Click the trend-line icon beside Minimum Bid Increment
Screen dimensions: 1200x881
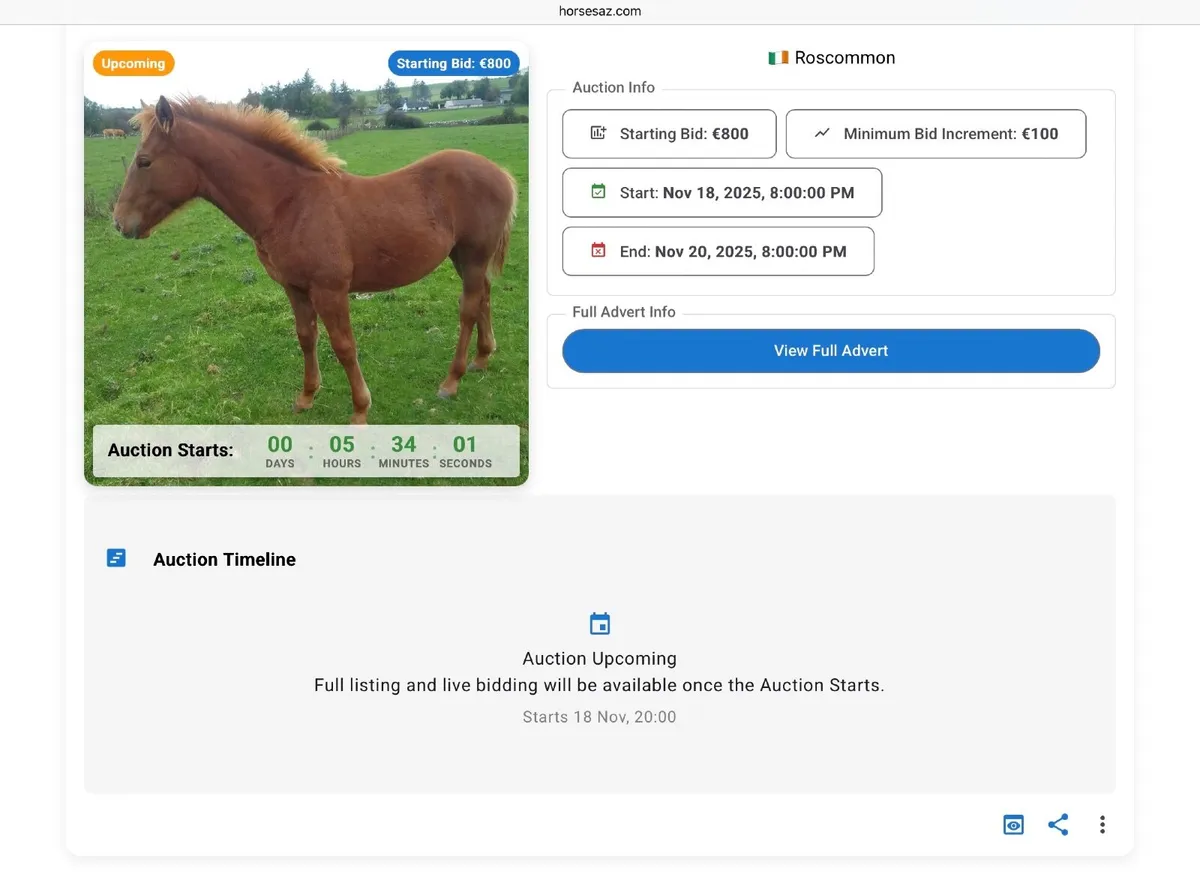pyautogui.click(x=820, y=133)
